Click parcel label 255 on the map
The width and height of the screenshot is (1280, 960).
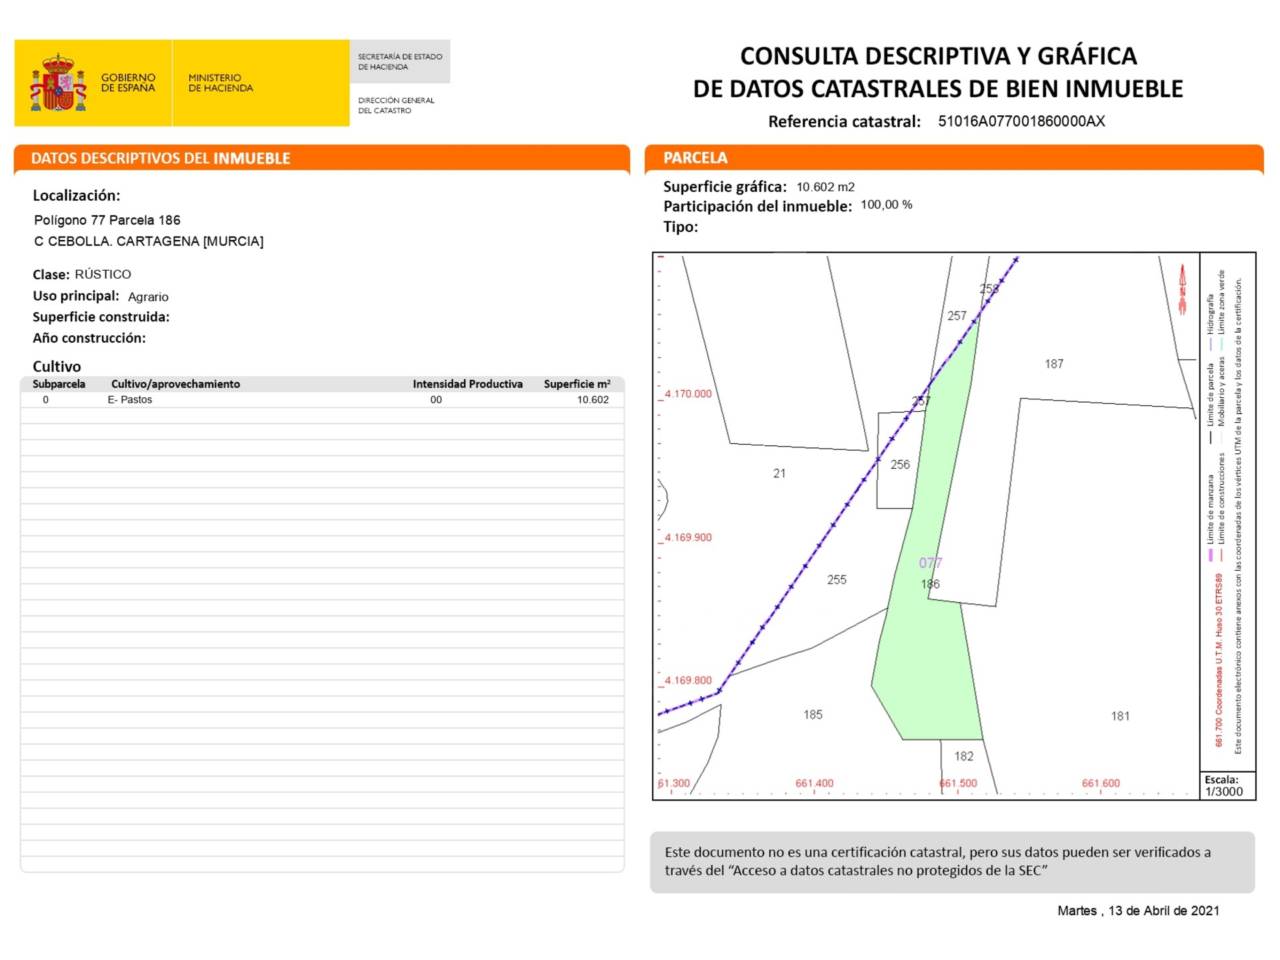(837, 579)
